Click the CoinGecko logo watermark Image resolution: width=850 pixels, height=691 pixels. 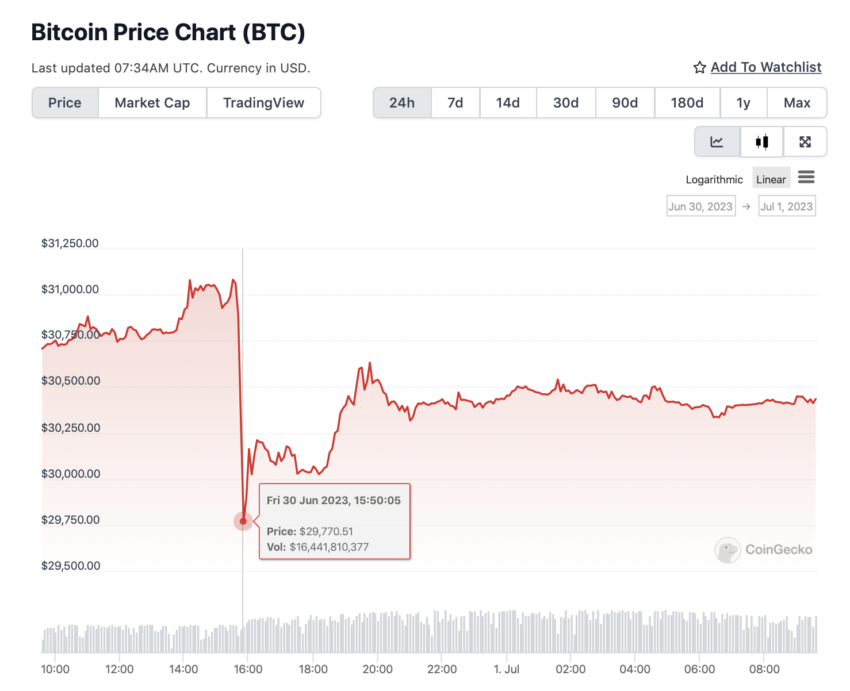(x=763, y=550)
